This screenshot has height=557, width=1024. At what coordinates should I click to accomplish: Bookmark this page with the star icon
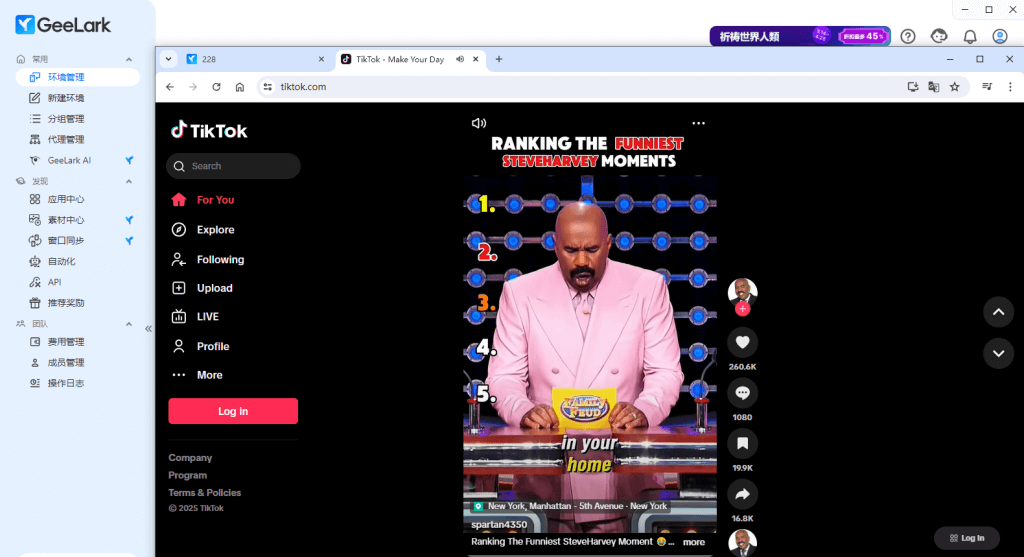(954, 87)
